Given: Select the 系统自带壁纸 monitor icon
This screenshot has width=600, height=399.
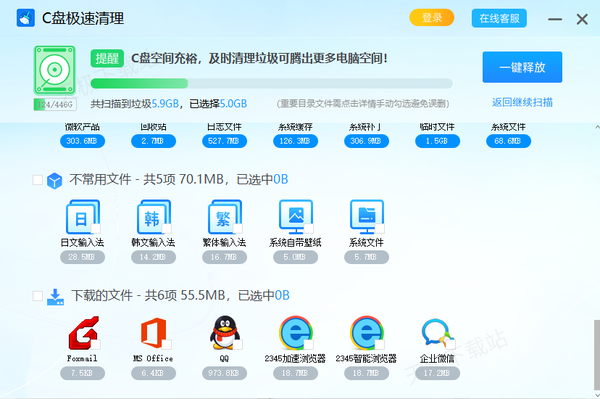Looking at the screenshot, I should tap(295, 217).
